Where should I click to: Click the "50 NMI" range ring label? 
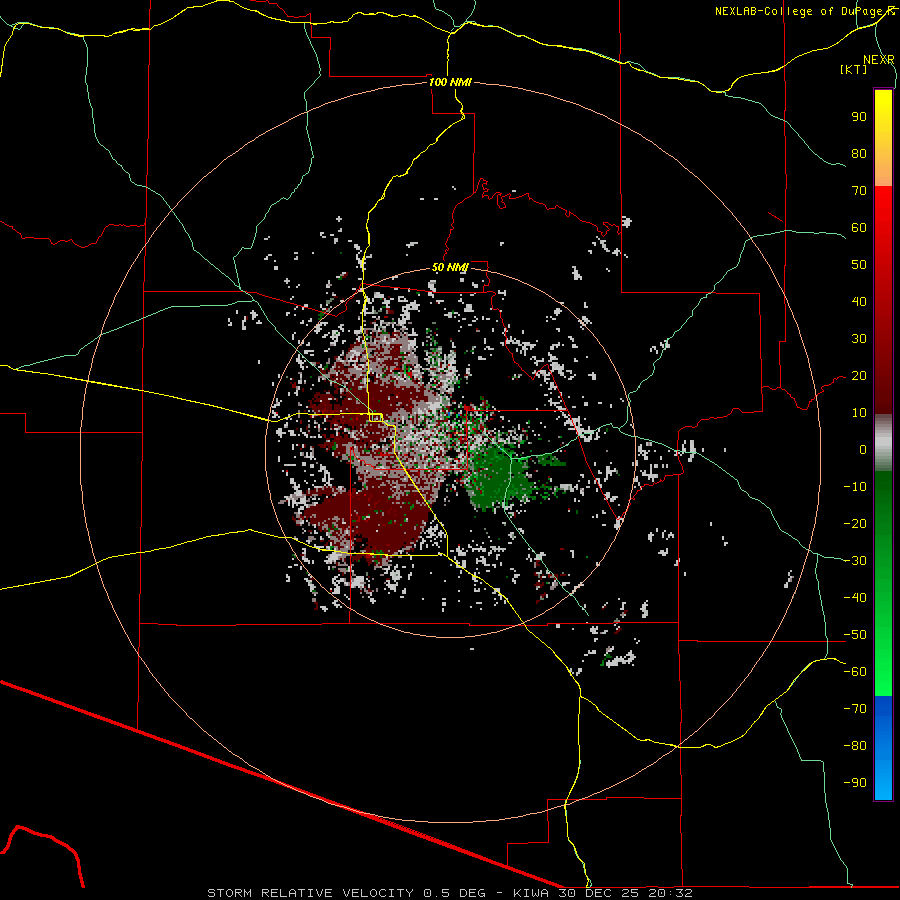[450, 267]
